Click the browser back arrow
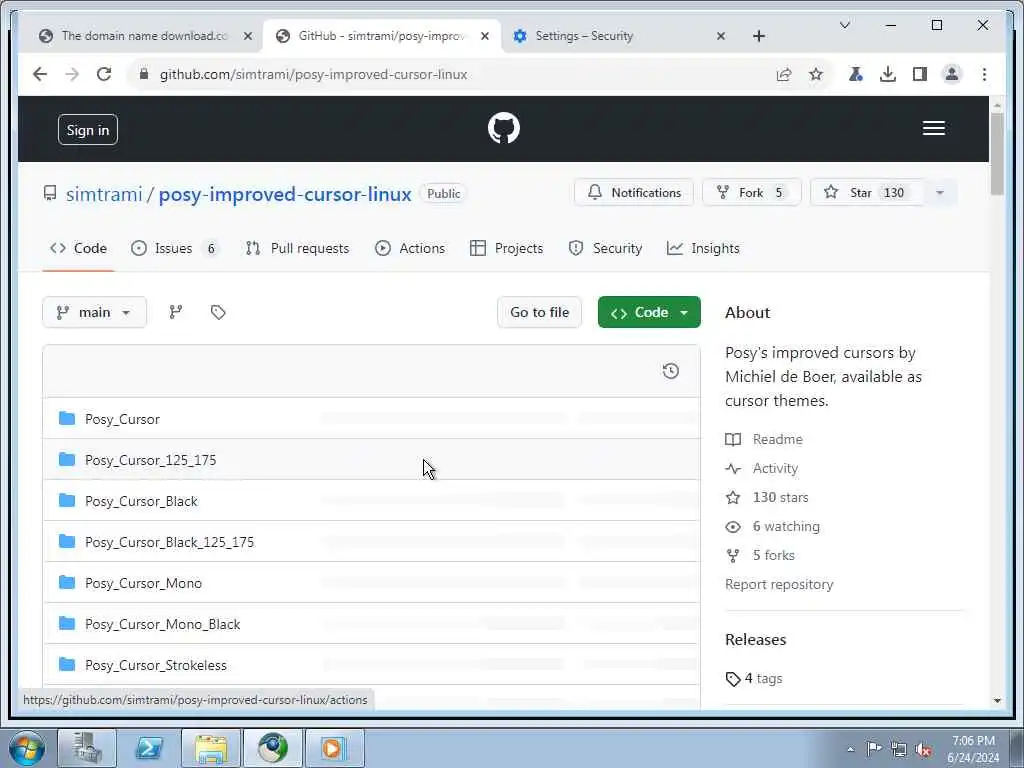This screenshot has height=768, width=1024. pyautogui.click(x=40, y=74)
